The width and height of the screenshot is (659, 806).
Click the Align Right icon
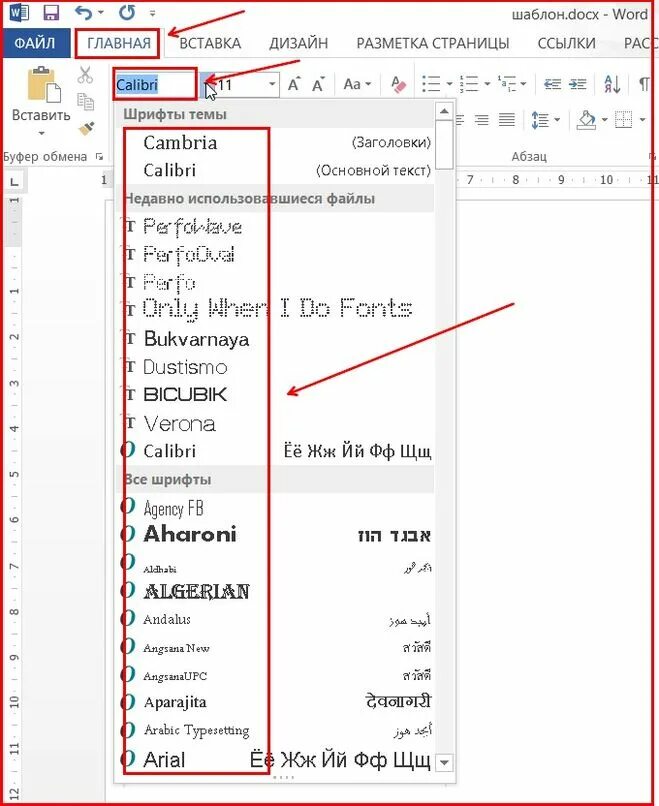(x=482, y=120)
